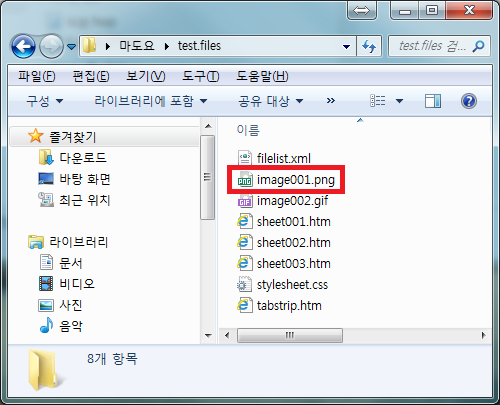Click the 바탕 화면 desktop icon
The image size is (500, 405).
[x=46, y=179]
